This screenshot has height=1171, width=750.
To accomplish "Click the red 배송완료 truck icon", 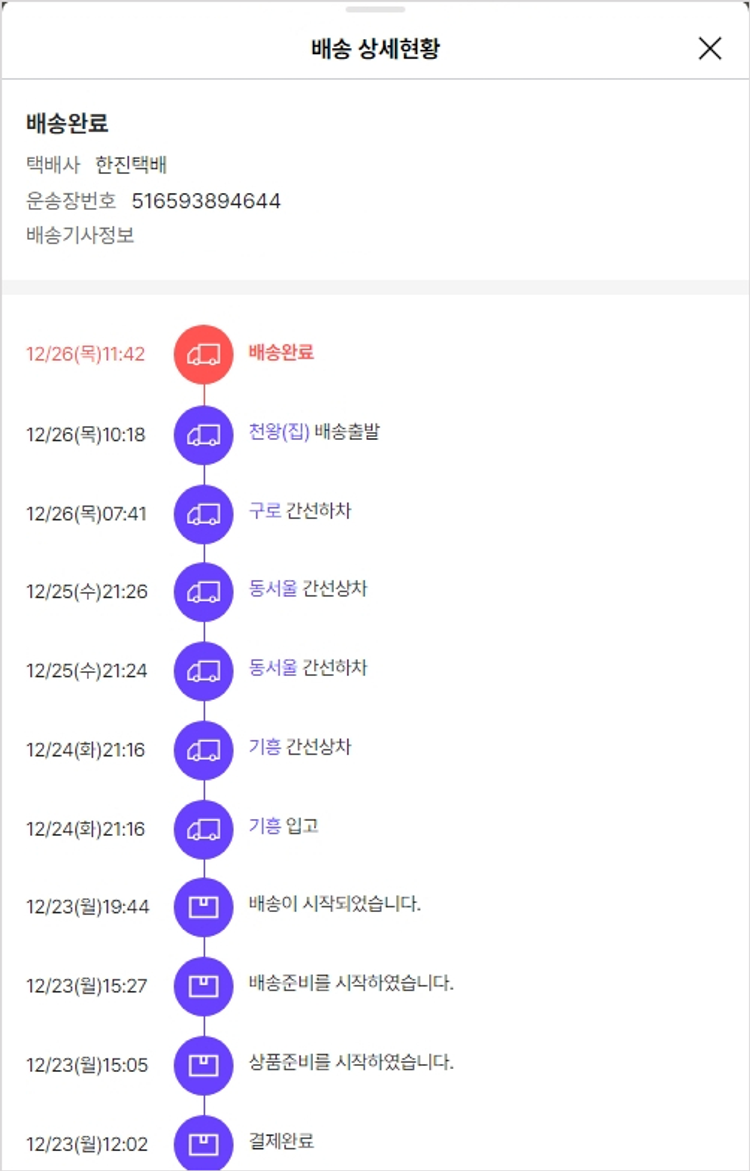I will 204,354.
